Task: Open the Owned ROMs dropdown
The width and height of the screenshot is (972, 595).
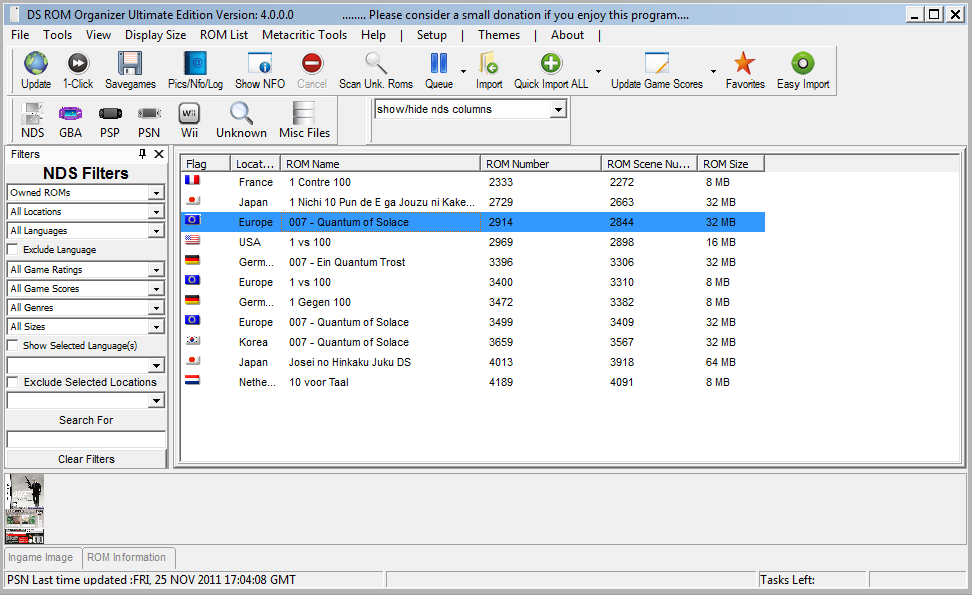Action: point(156,193)
